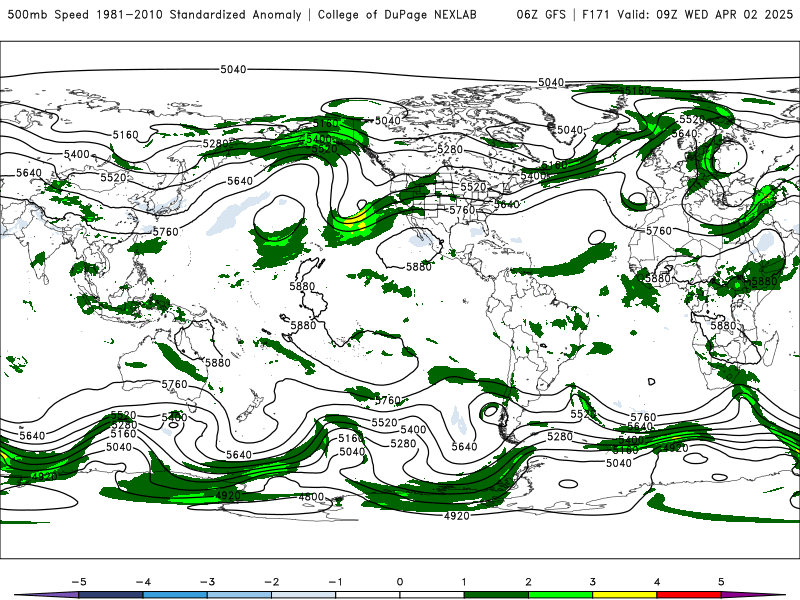Image resolution: width=800 pixels, height=600 pixels.
Task: Select the white swatch between -1 and 0
Action: pyautogui.click(x=368, y=595)
